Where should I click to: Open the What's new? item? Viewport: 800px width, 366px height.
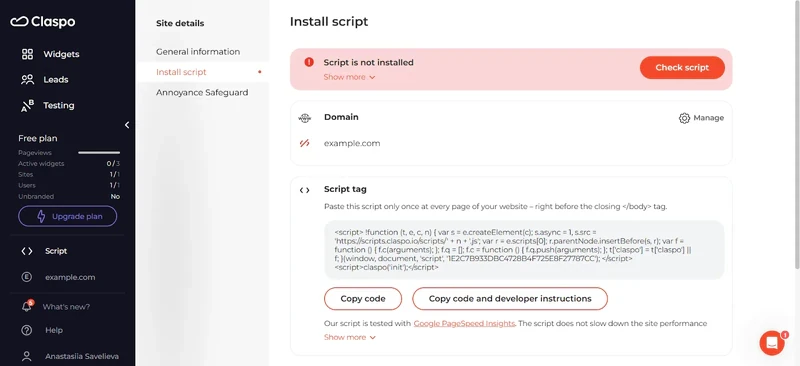point(66,307)
